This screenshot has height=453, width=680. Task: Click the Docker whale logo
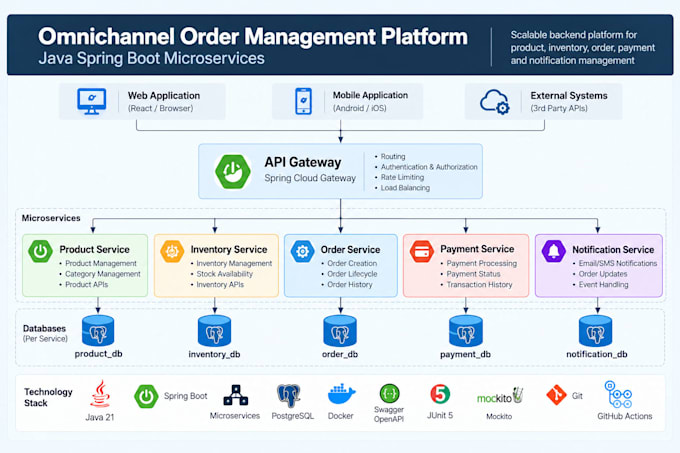click(341, 394)
